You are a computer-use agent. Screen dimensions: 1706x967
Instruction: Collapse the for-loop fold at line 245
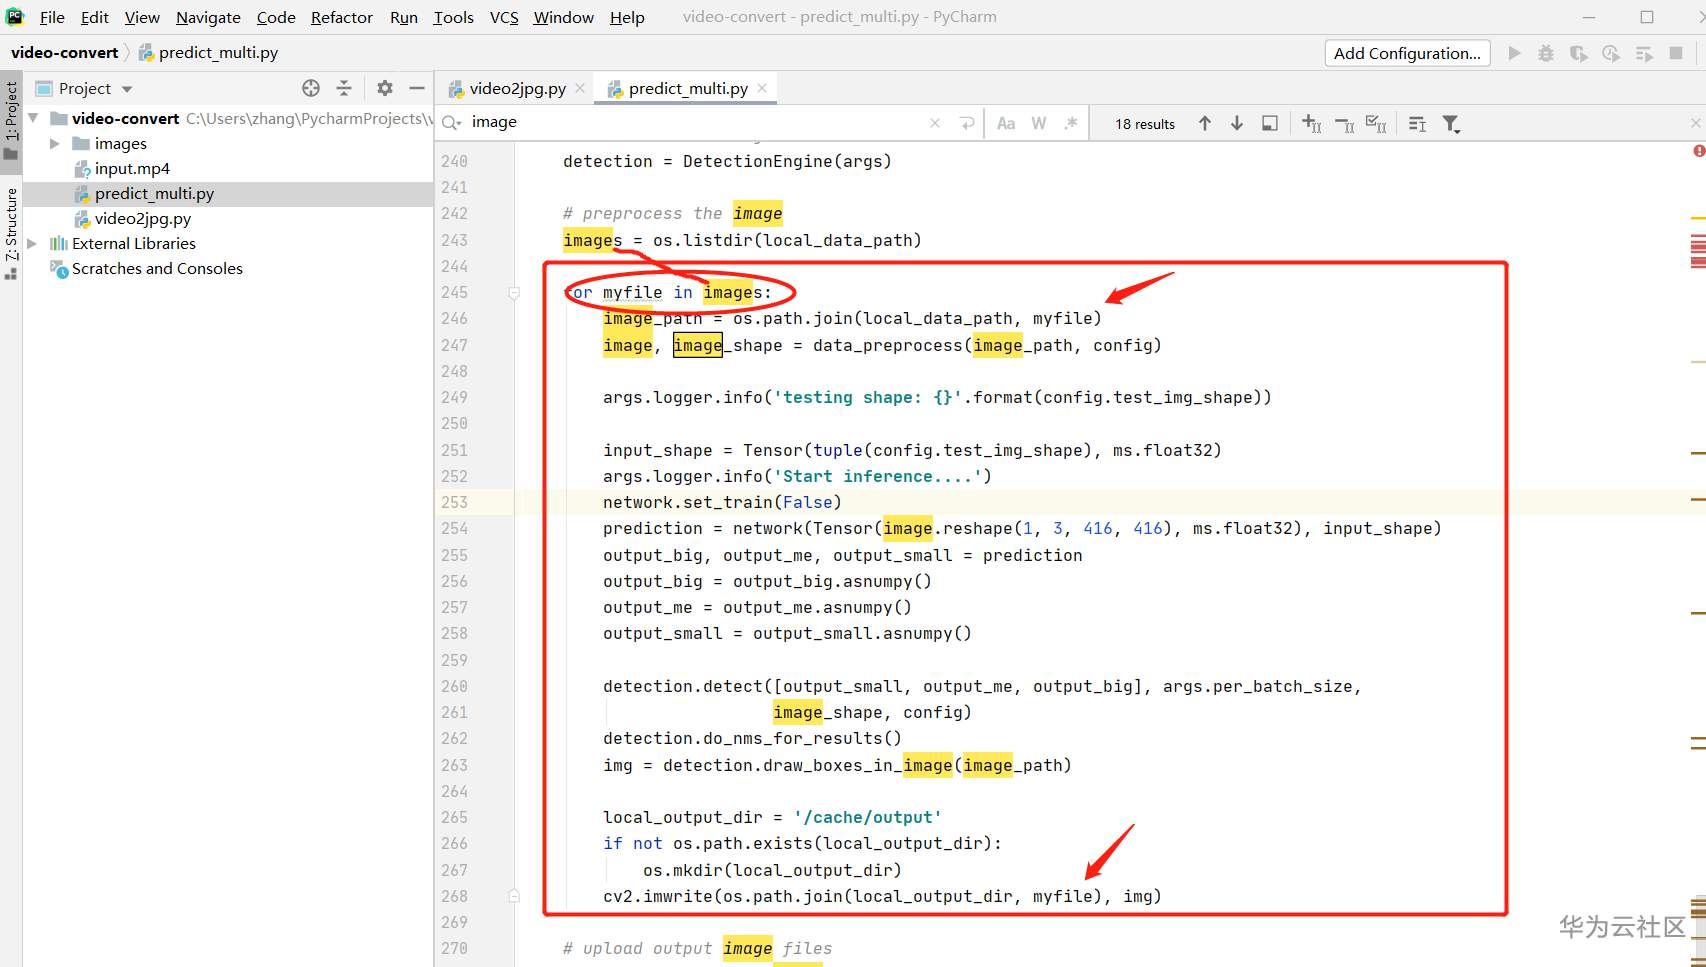click(514, 293)
